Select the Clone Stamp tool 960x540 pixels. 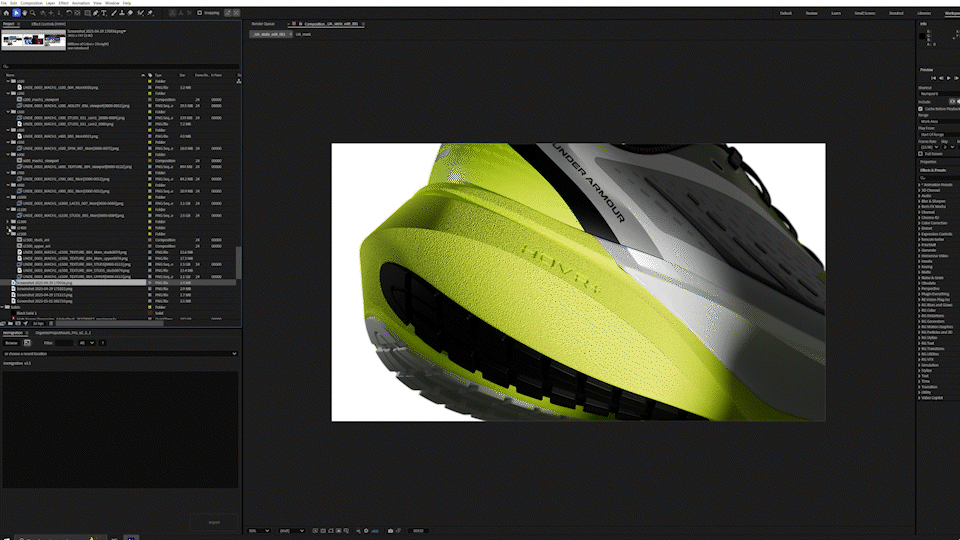click(122, 13)
